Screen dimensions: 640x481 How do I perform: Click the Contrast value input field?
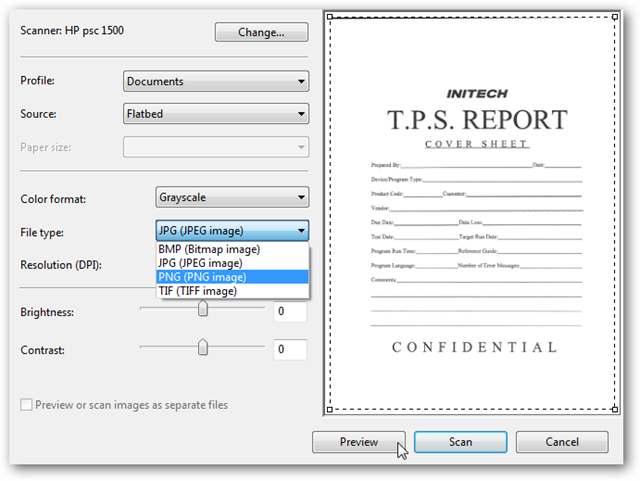point(290,350)
